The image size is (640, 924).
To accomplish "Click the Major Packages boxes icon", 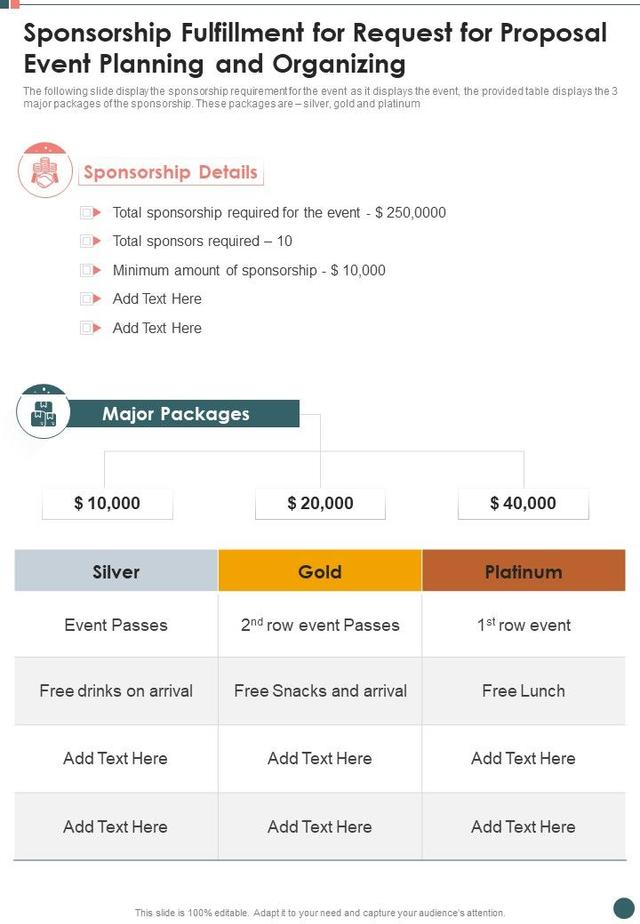I will (44, 412).
